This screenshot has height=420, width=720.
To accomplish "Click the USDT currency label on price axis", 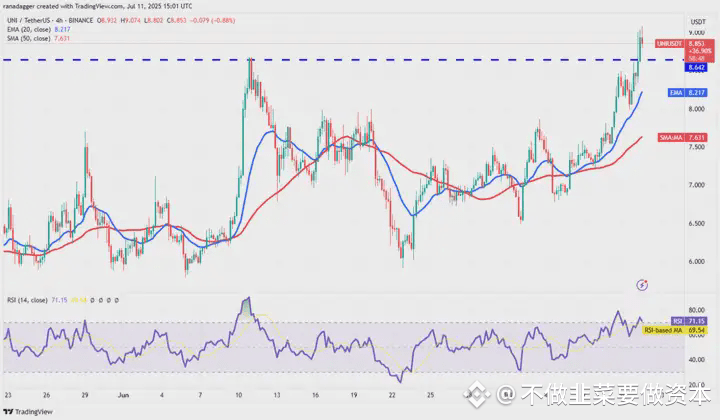I will (x=698, y=22).
